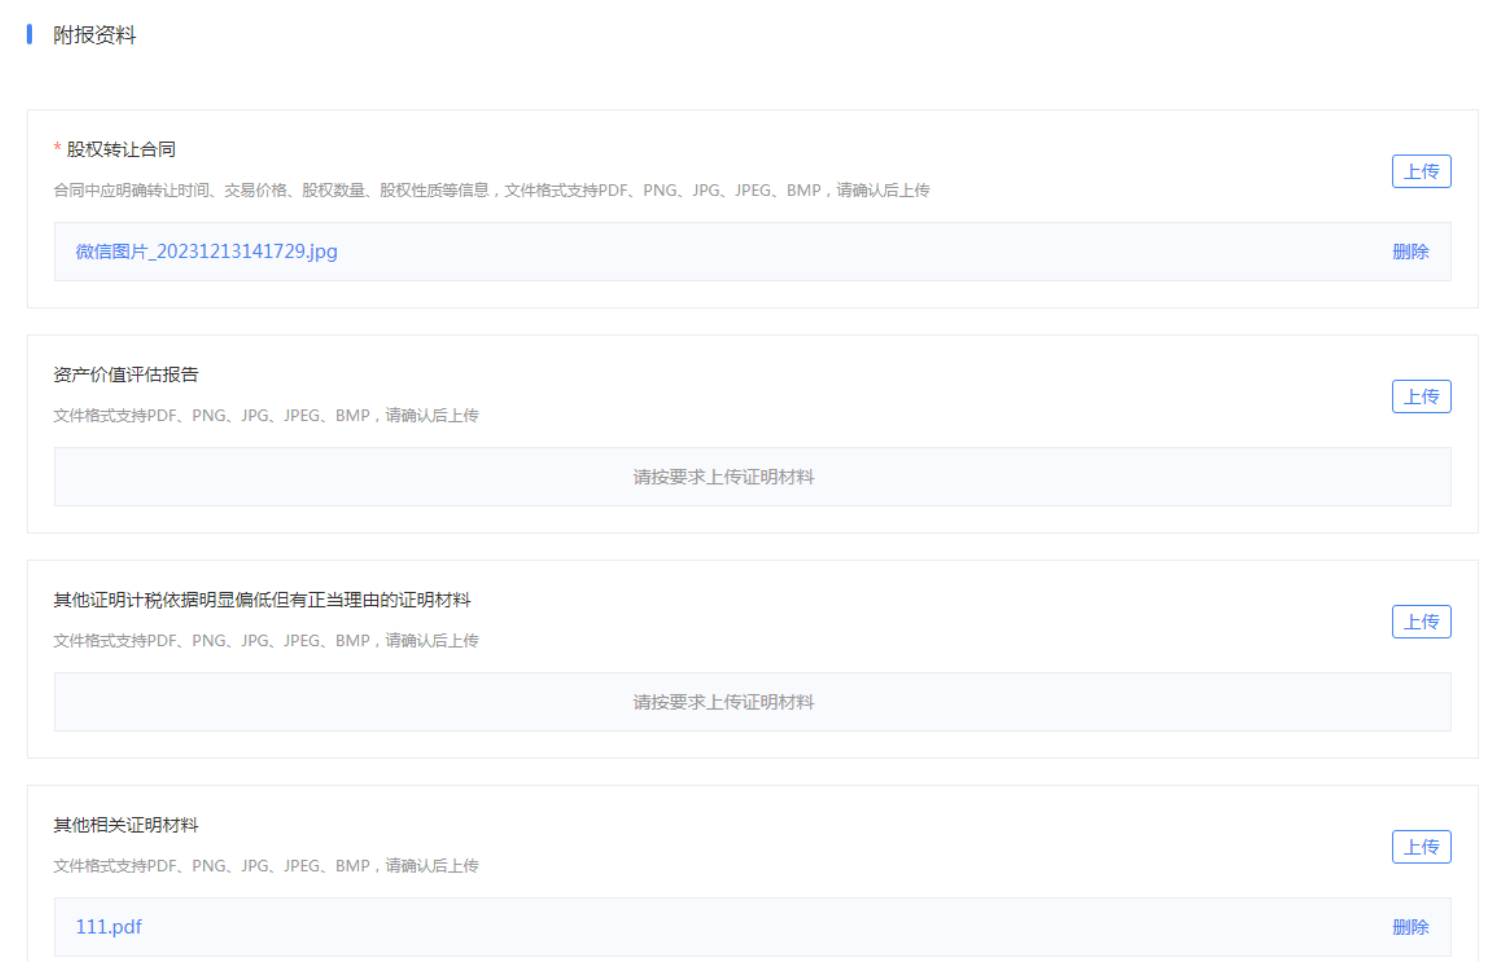Upload a file for 资产价值评估报告
Viewport: 1500px width, 978px height.
(x=1420, y=397)
